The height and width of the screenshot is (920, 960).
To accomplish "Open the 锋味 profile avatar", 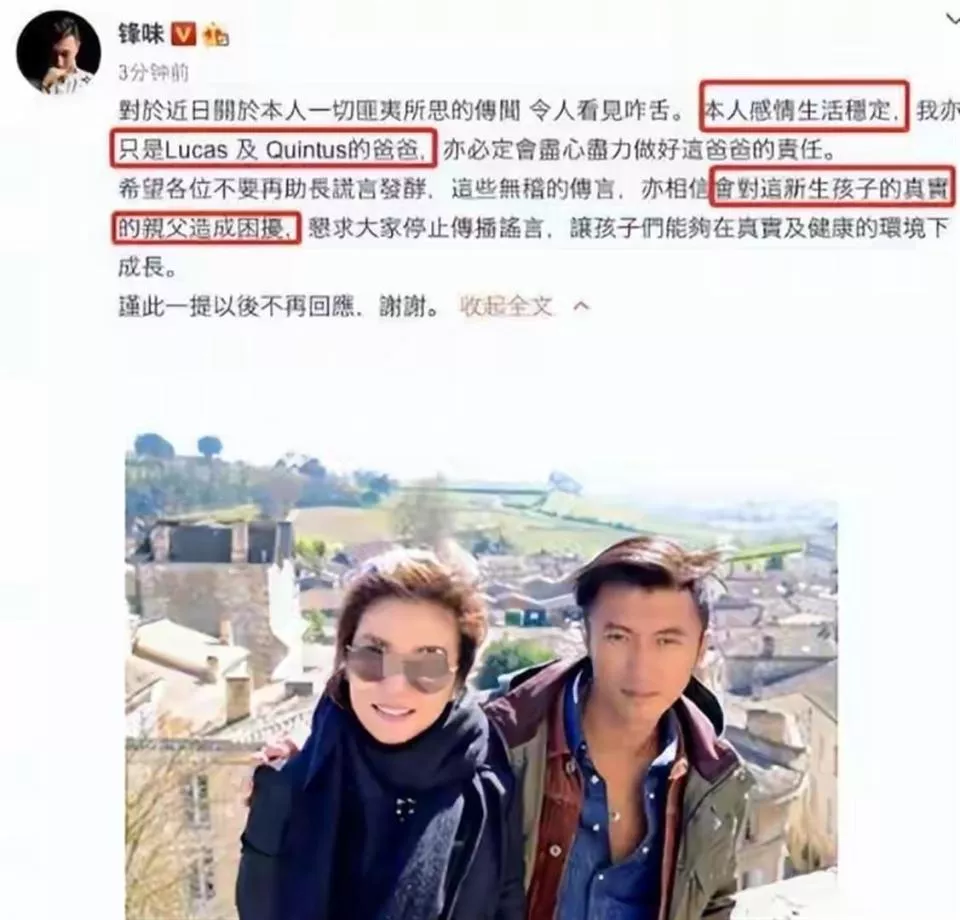I will click(x=58, y=52).
